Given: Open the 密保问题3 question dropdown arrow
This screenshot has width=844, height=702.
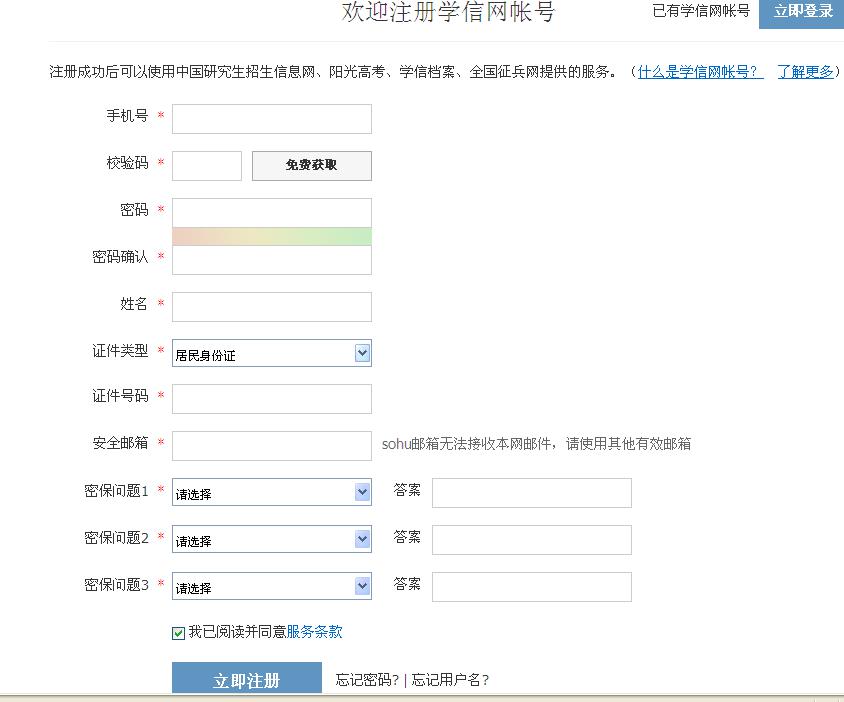Looking at the screenshot, I should (363, 586).
